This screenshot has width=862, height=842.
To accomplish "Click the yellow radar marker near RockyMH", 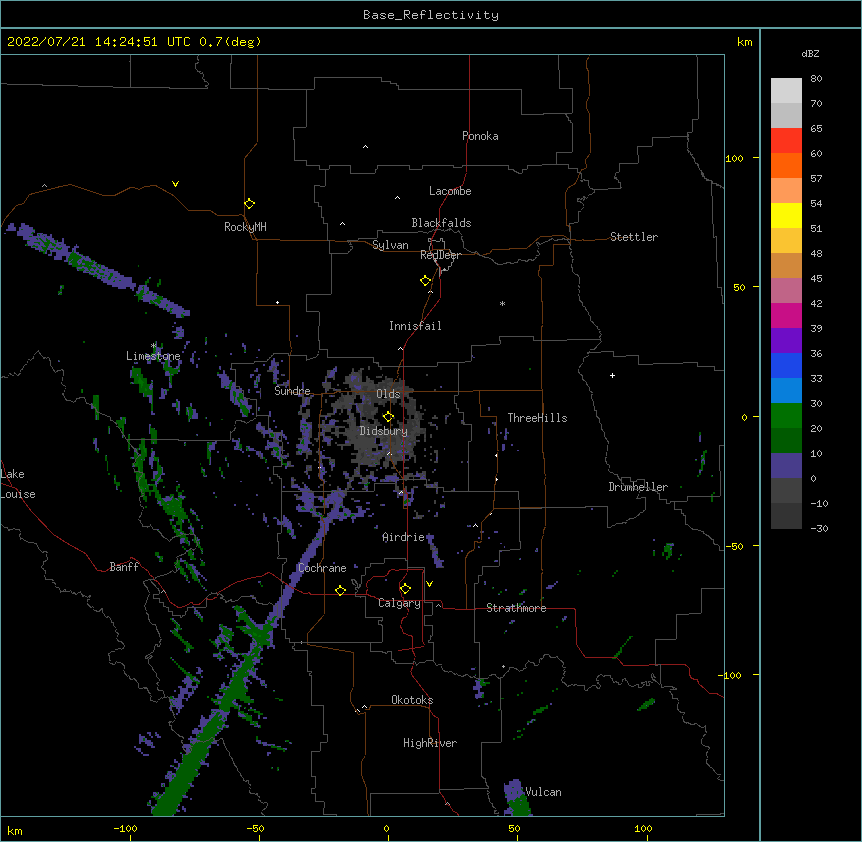I will click(x=250, y=204).
